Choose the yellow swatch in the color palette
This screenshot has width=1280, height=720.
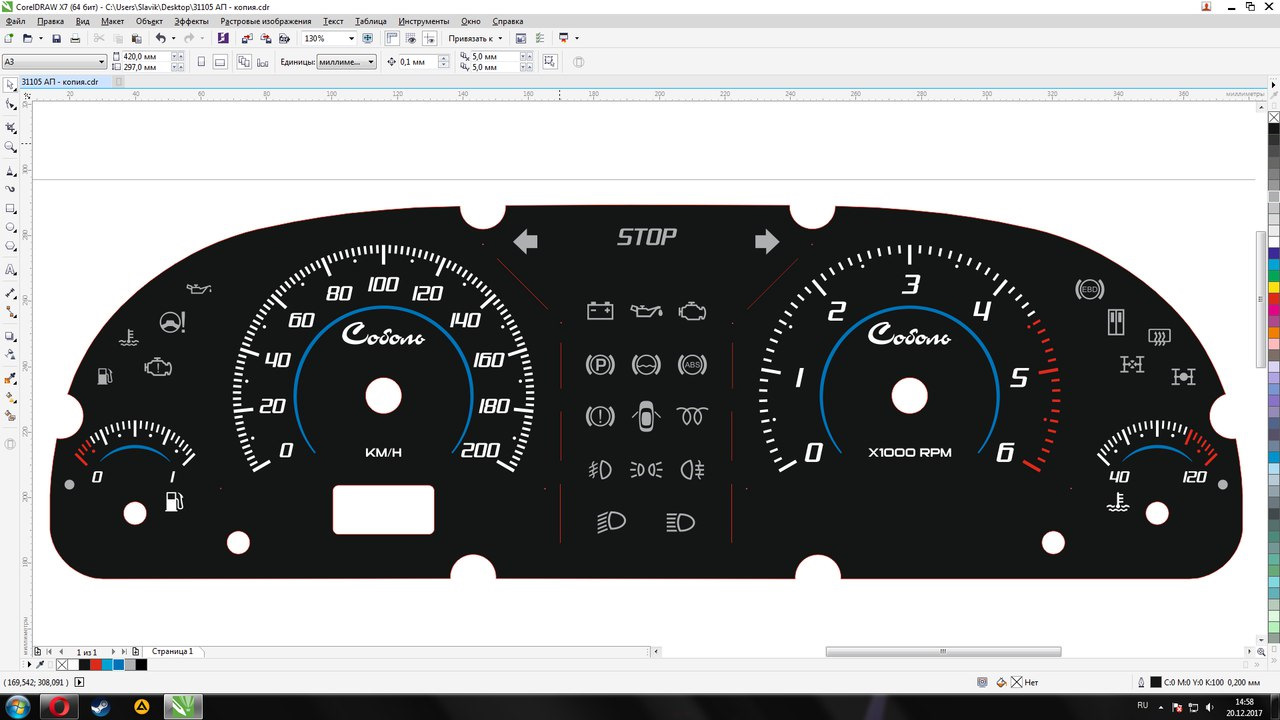pyautogui.click(x=1274, y=287)
